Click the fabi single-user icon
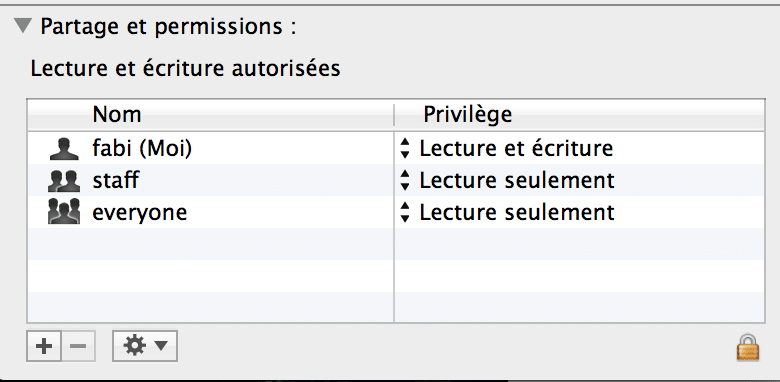Screen dimensions: 780x382 [64, 149]
